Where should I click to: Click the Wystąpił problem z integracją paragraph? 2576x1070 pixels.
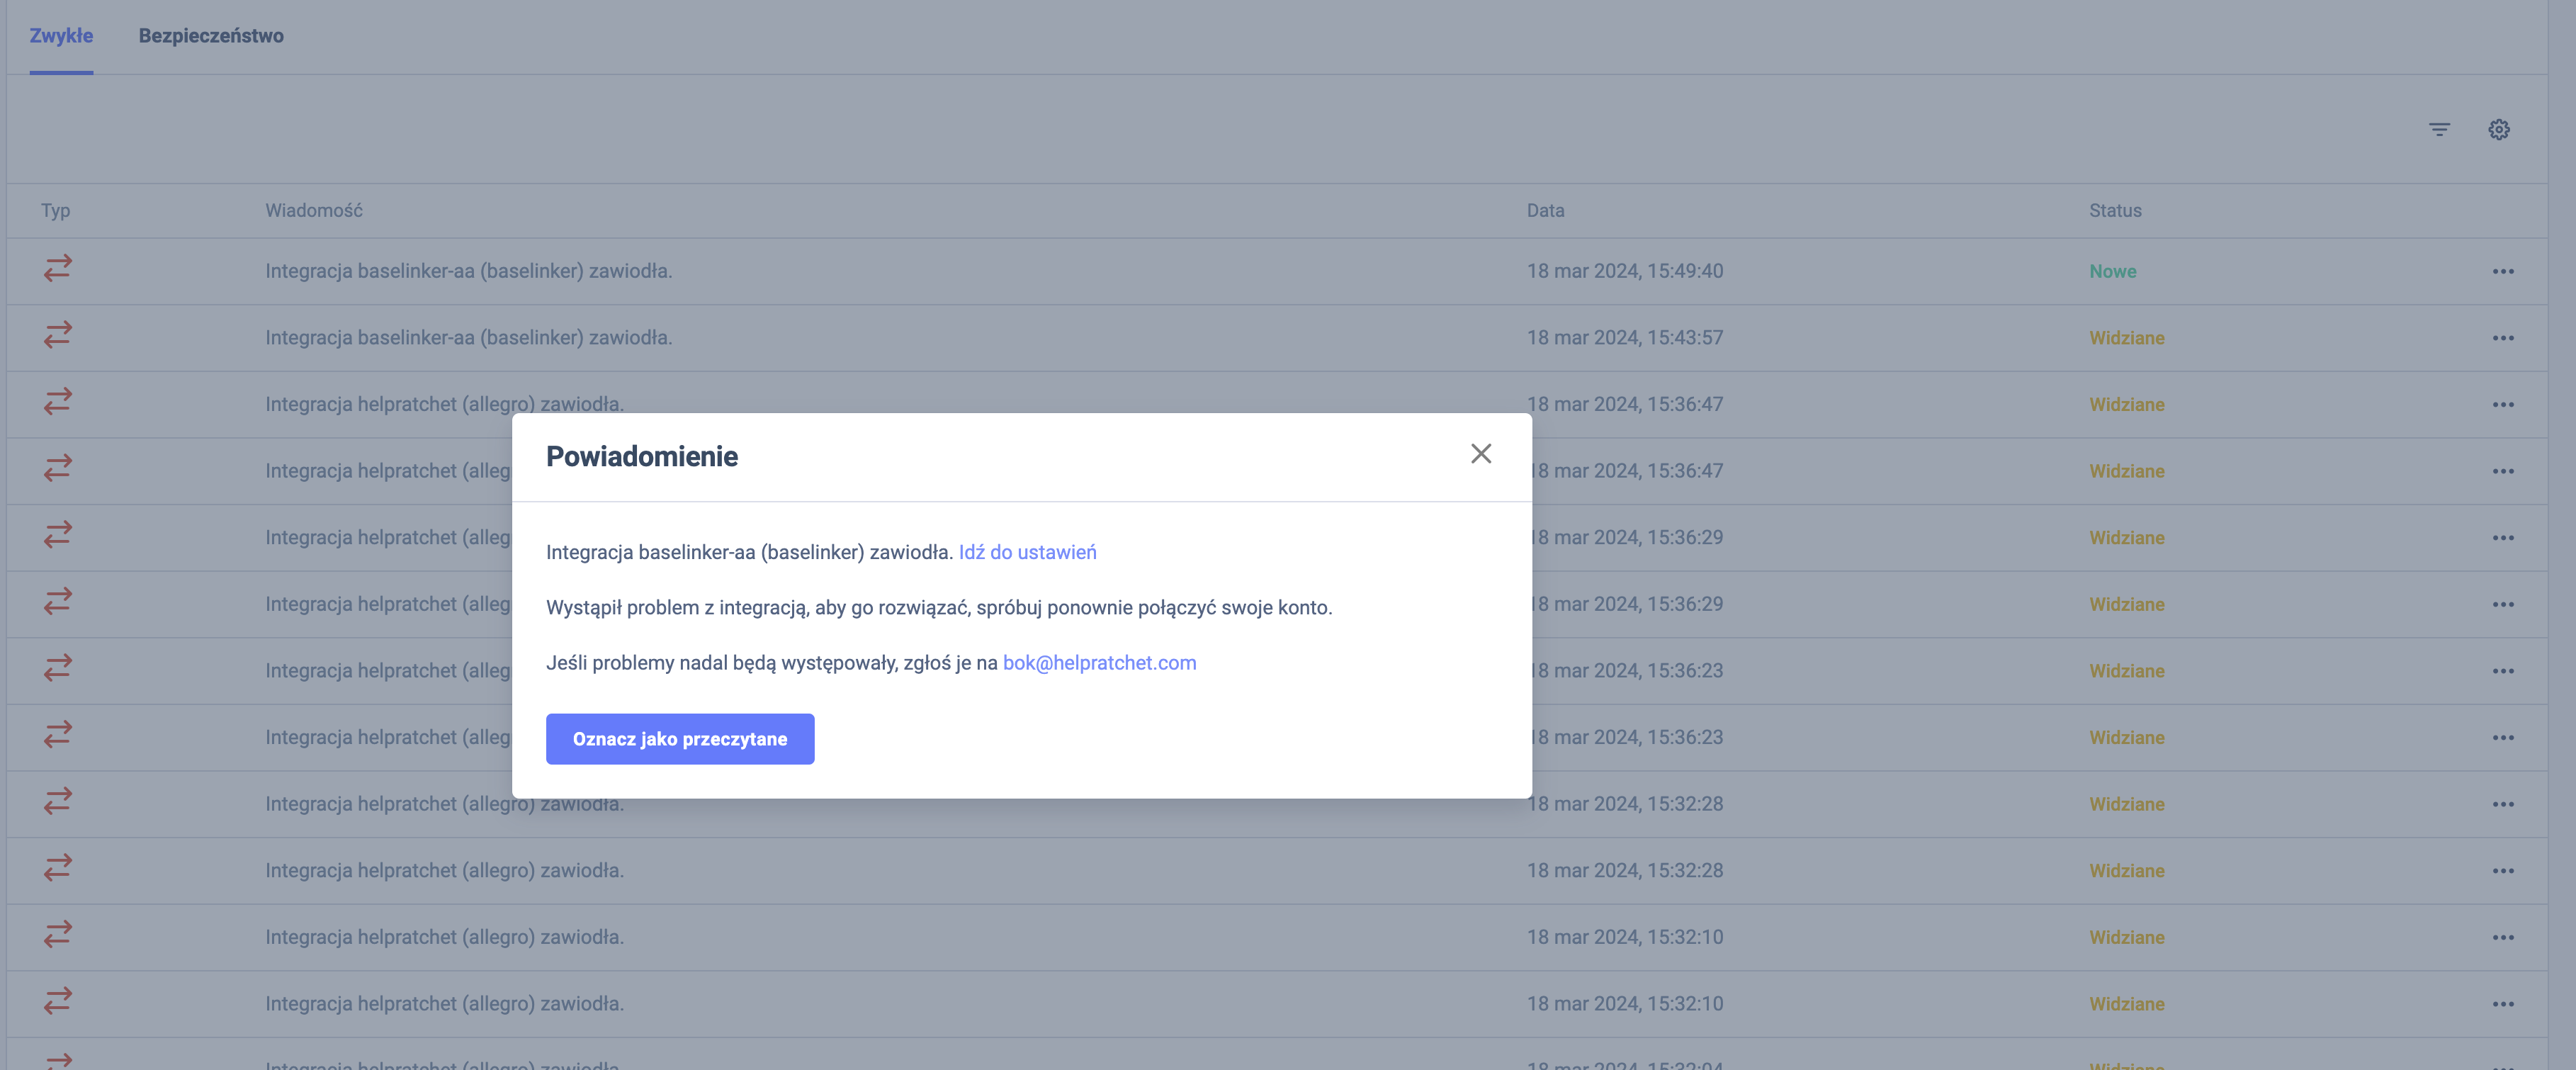pyautogui.click(x=939, y=608)
